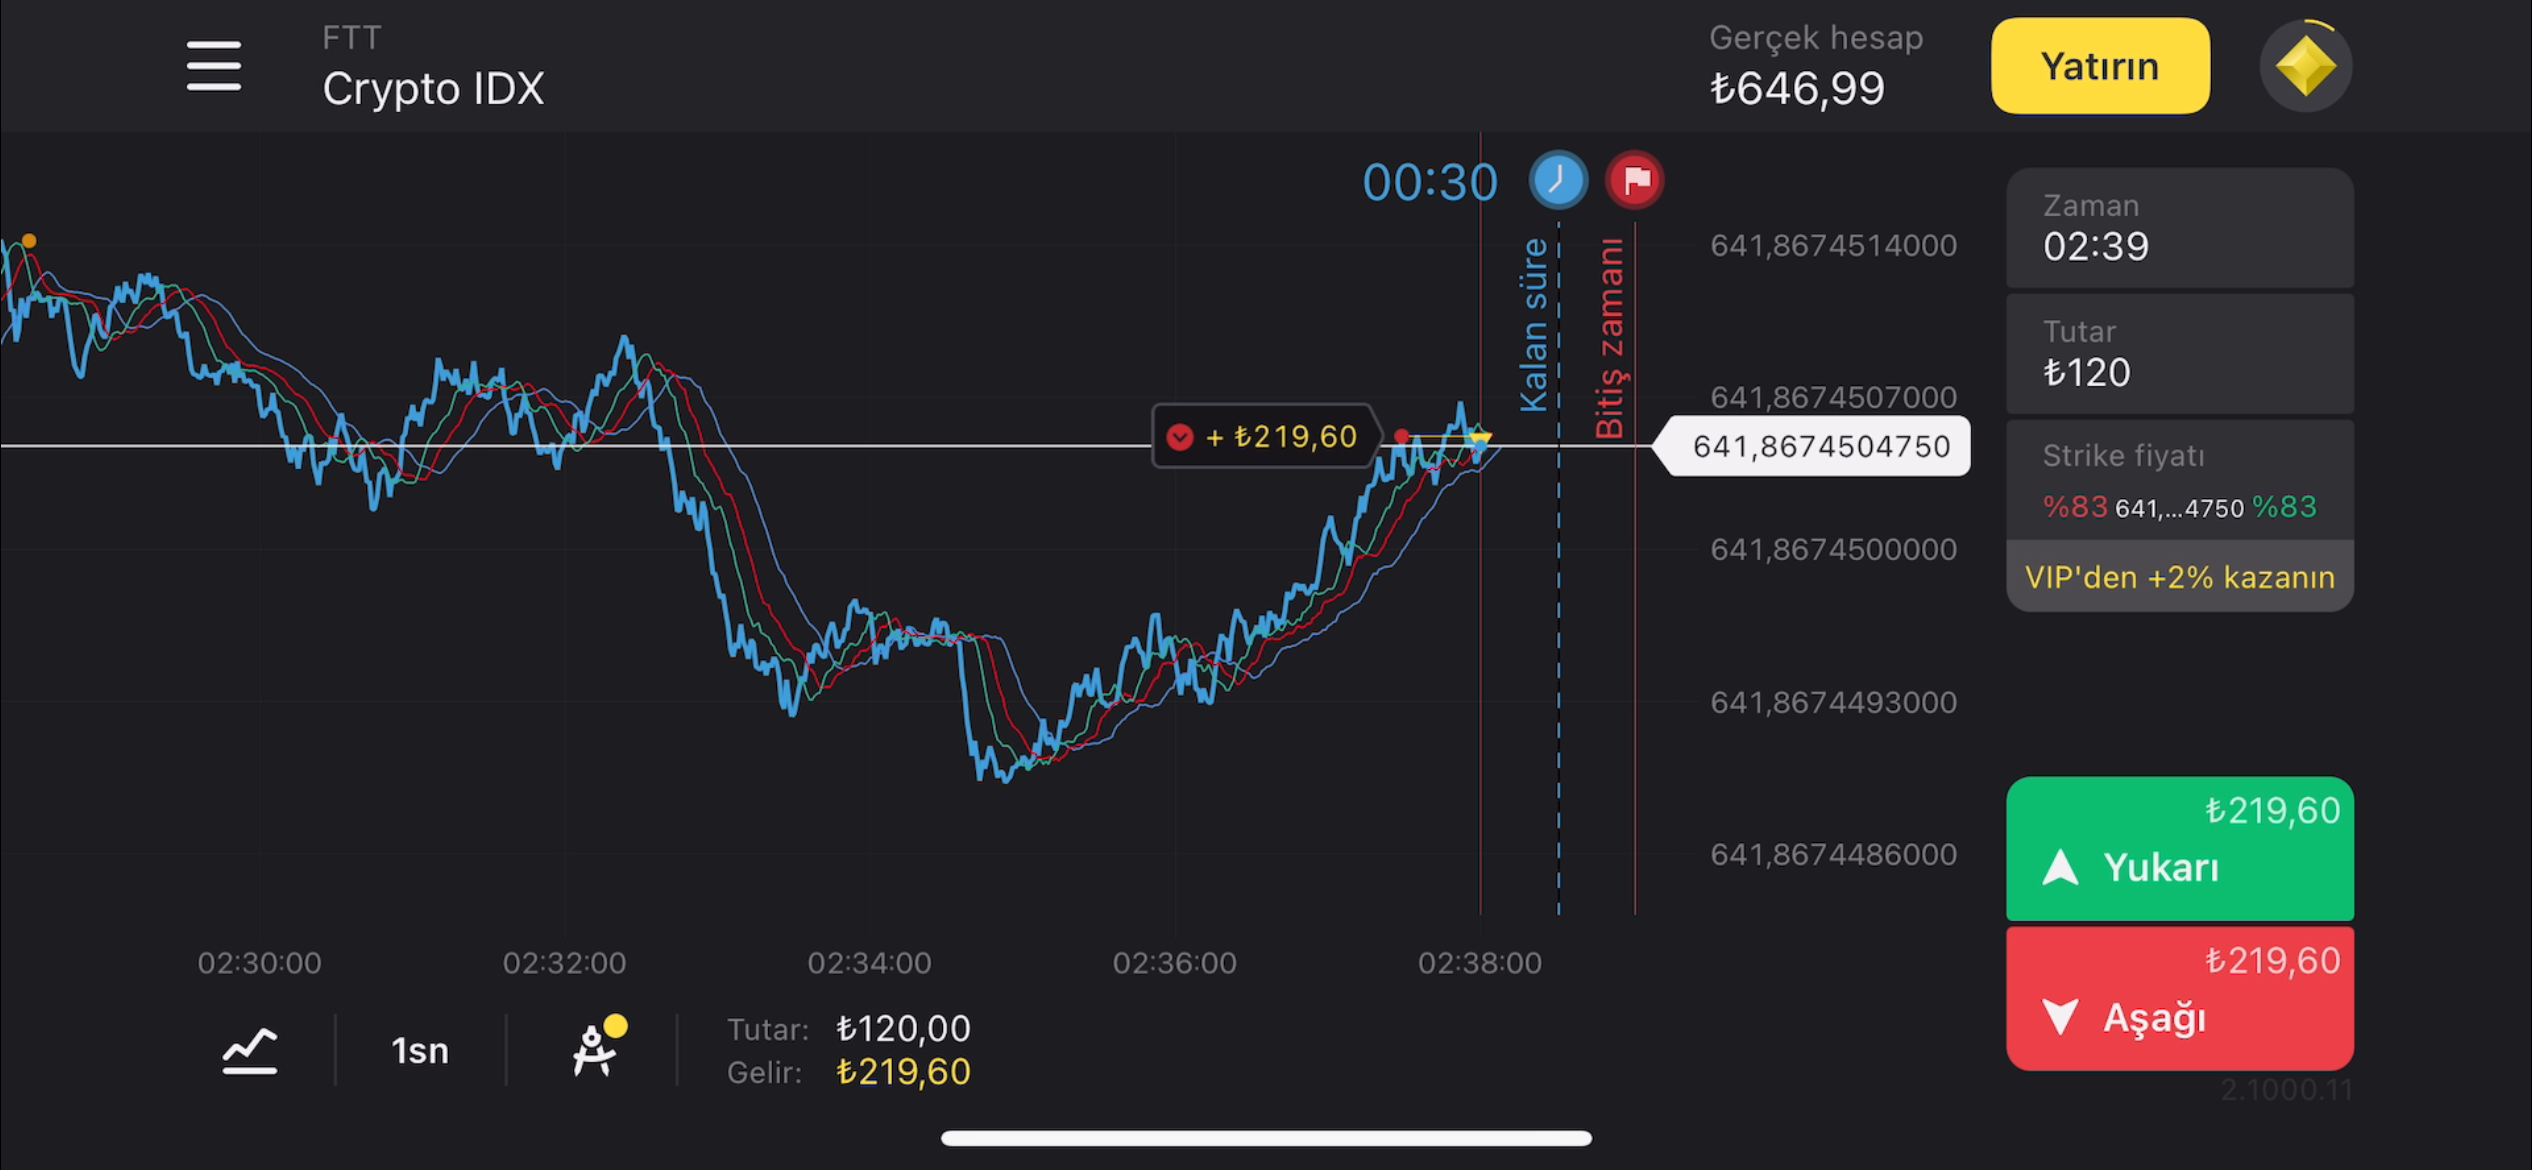Open the Strike fiyatı selector
This screenshot has height=1170, width=2532.
tap(2179, 483)
